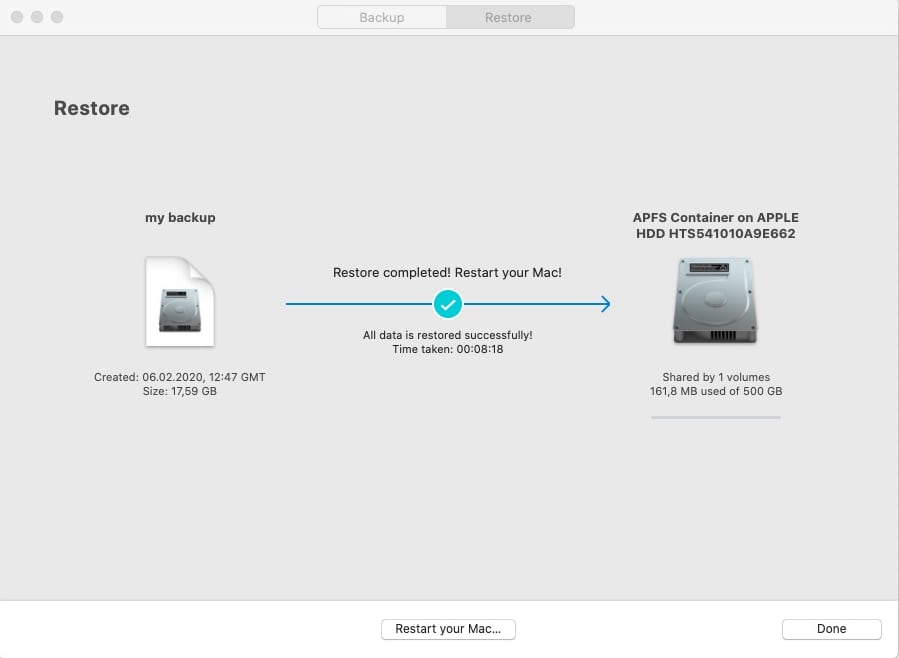The height and width of the screenshot is (658, 899).
Task: Click the "Restore completed! Restart your Mac!" message
Action: point(447,272)
